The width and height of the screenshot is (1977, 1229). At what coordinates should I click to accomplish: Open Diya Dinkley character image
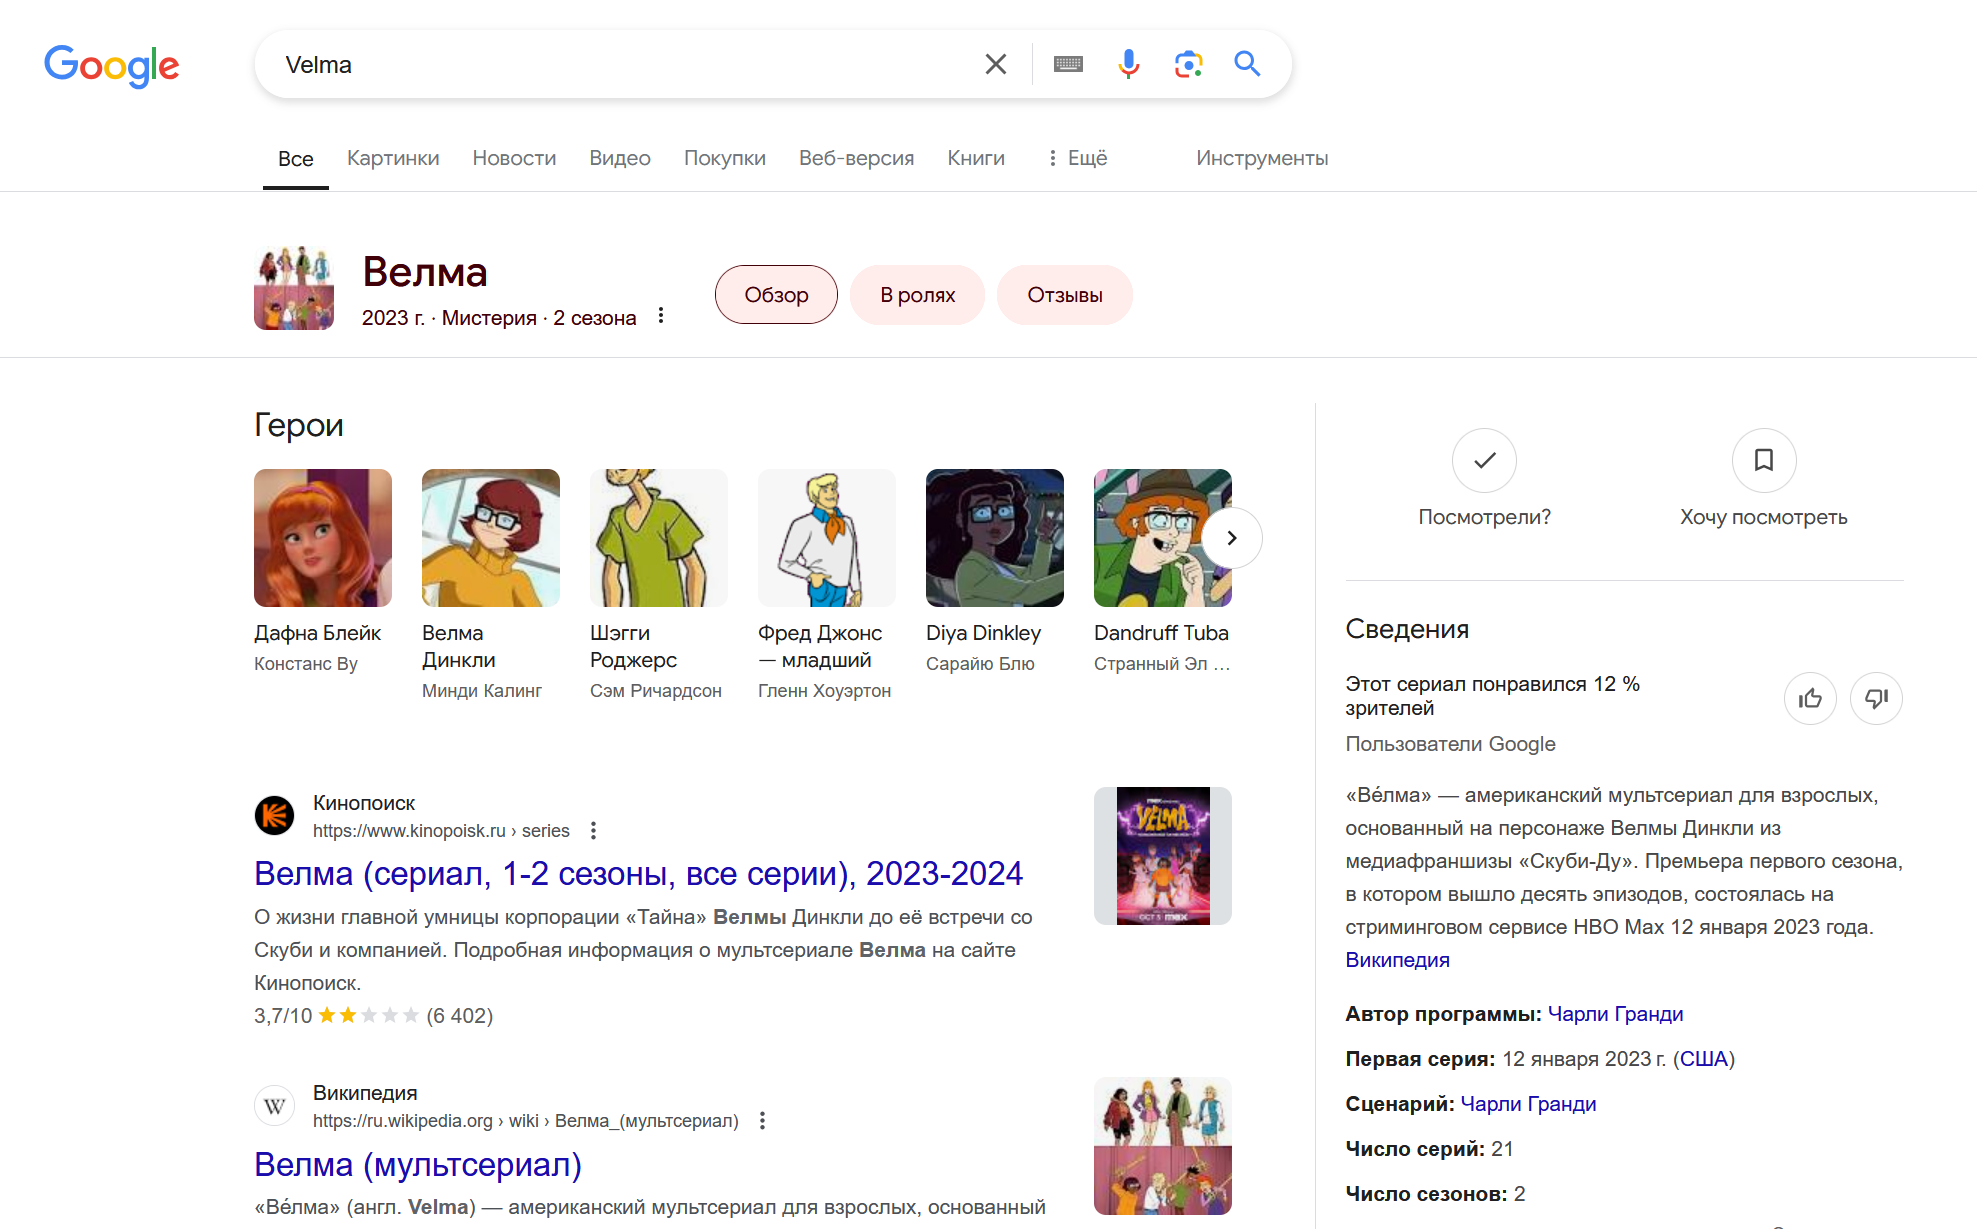click(995, 538)
